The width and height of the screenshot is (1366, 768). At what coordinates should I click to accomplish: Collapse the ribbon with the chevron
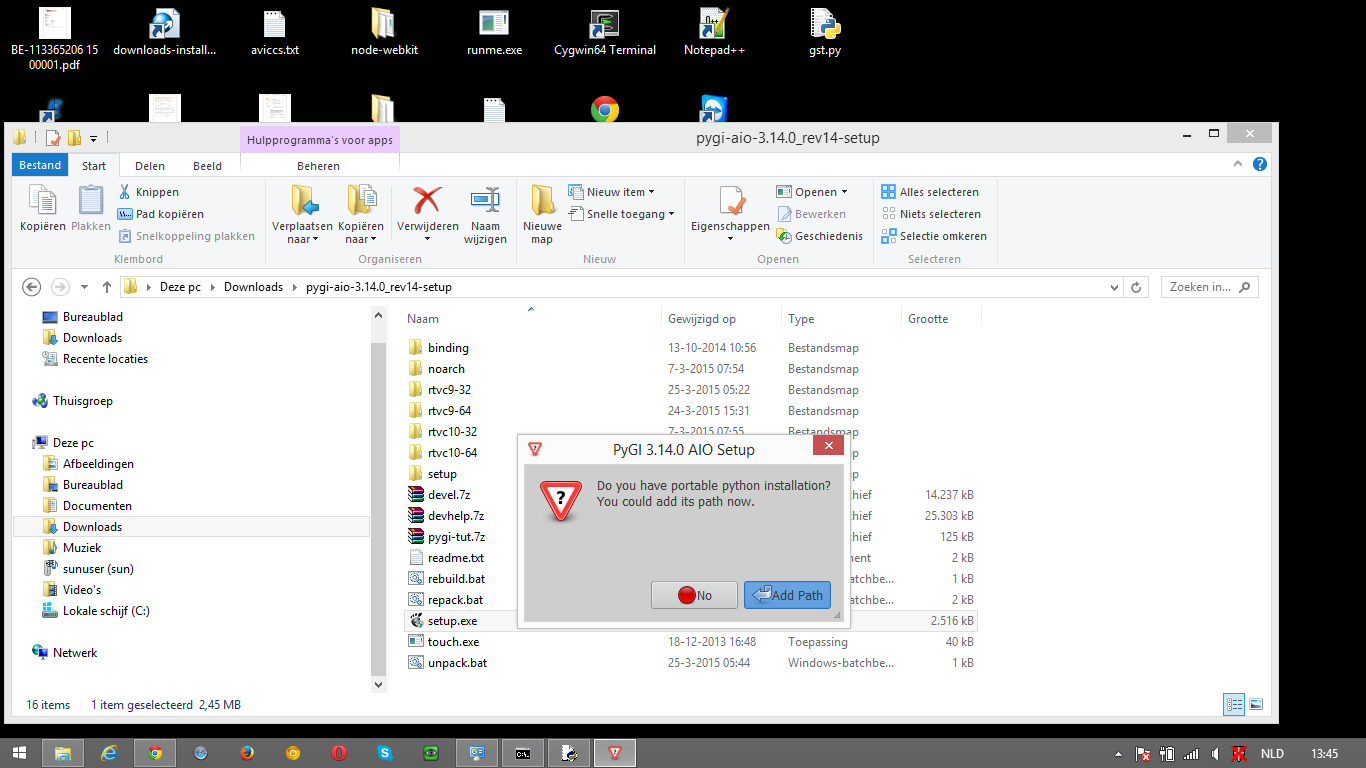[x=1241, y=165]
